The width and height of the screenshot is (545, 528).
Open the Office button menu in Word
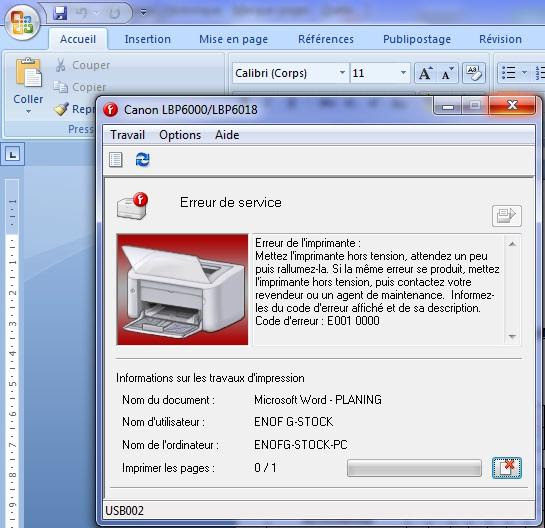[x=22, y=23]
